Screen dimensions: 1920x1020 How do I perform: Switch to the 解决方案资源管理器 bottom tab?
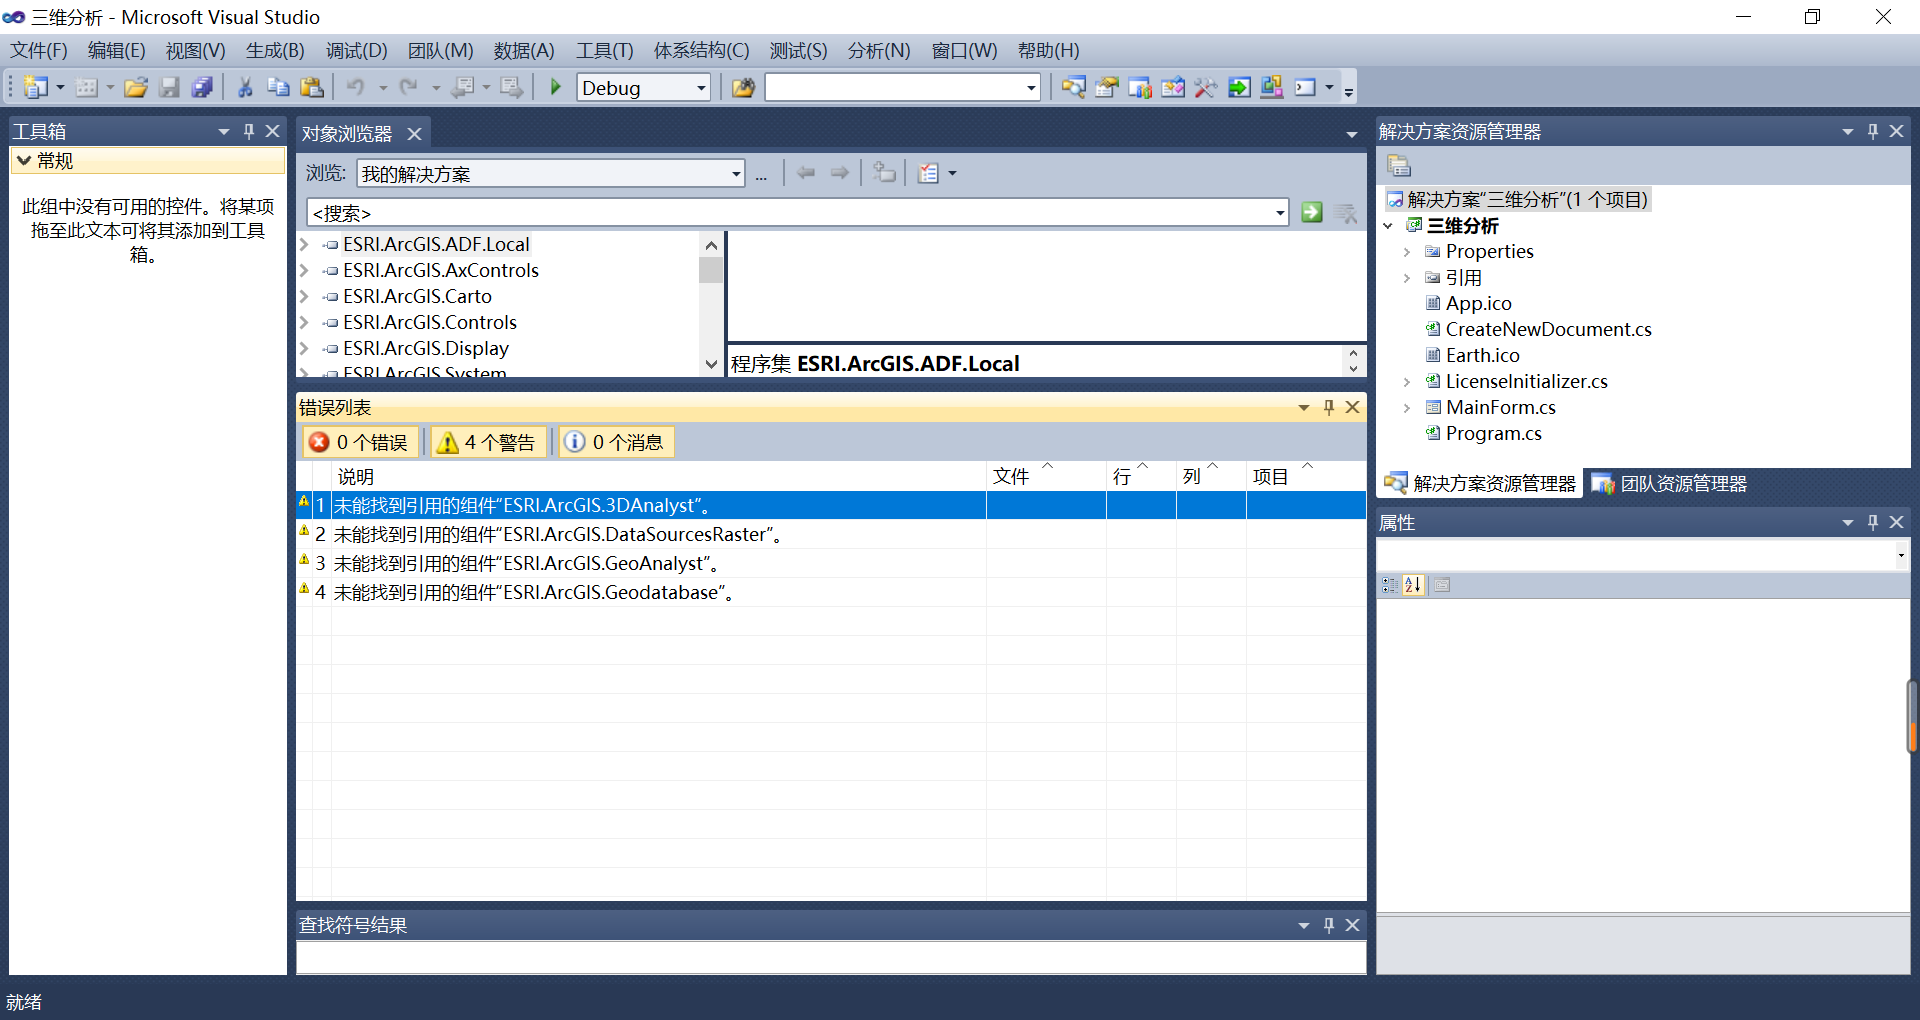tap(1480, 484)
